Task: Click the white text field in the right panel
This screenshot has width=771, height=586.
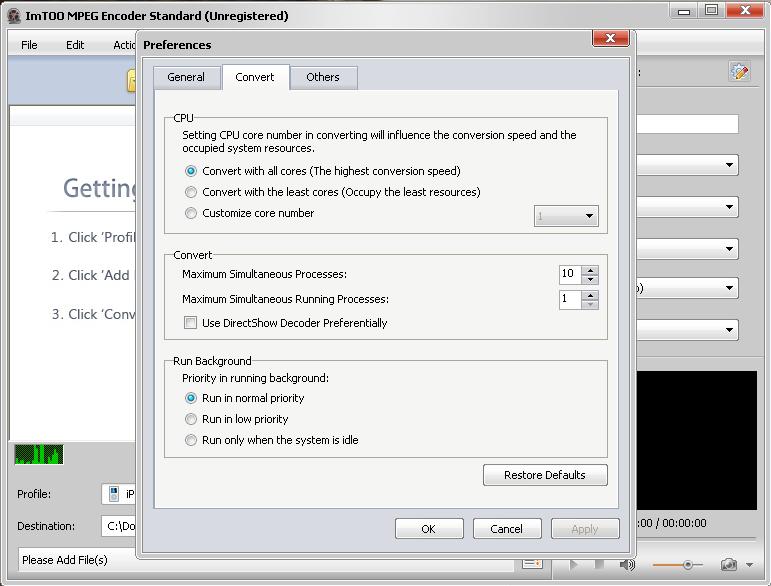Action: [687, 124]
